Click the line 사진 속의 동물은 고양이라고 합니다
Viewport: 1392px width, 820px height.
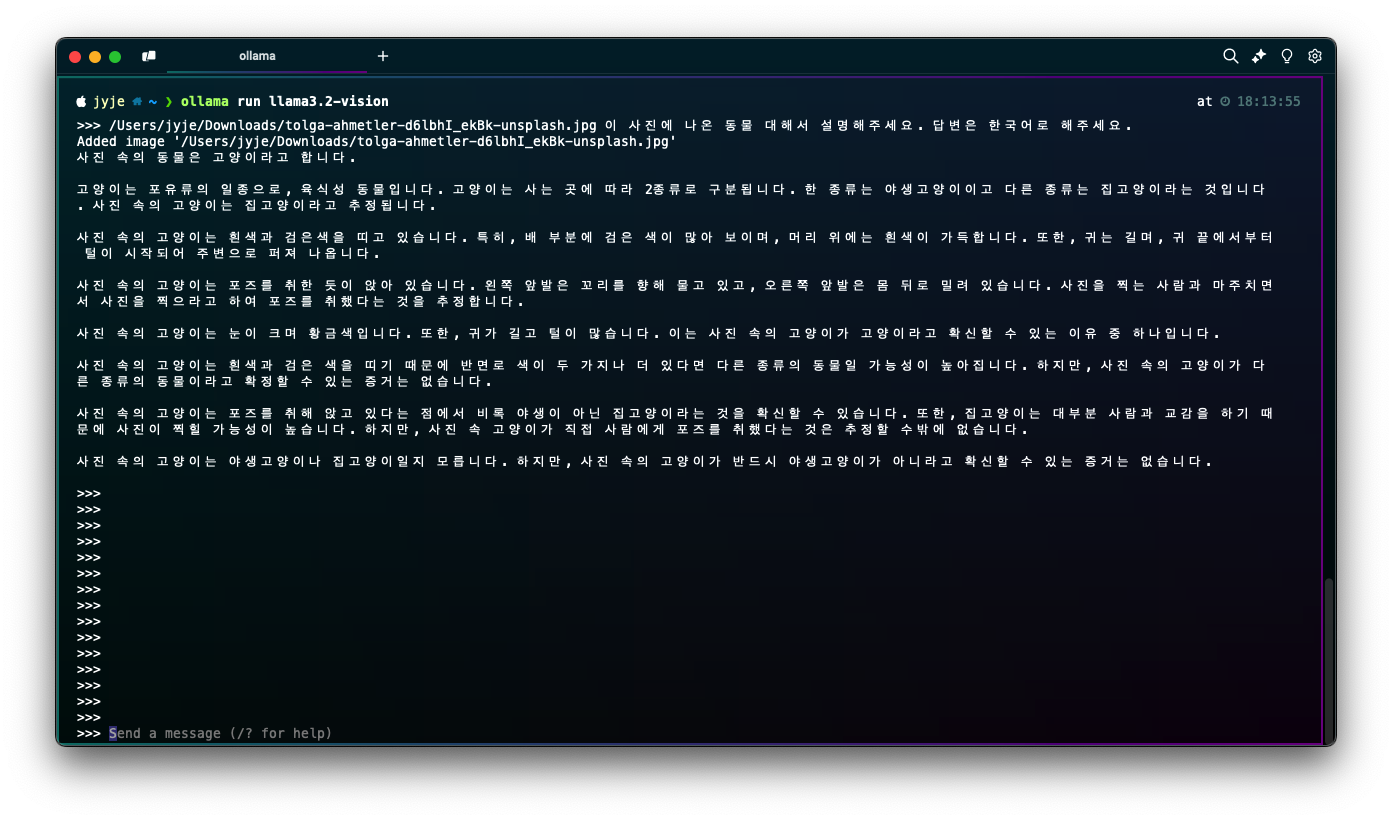pos(216,158)
